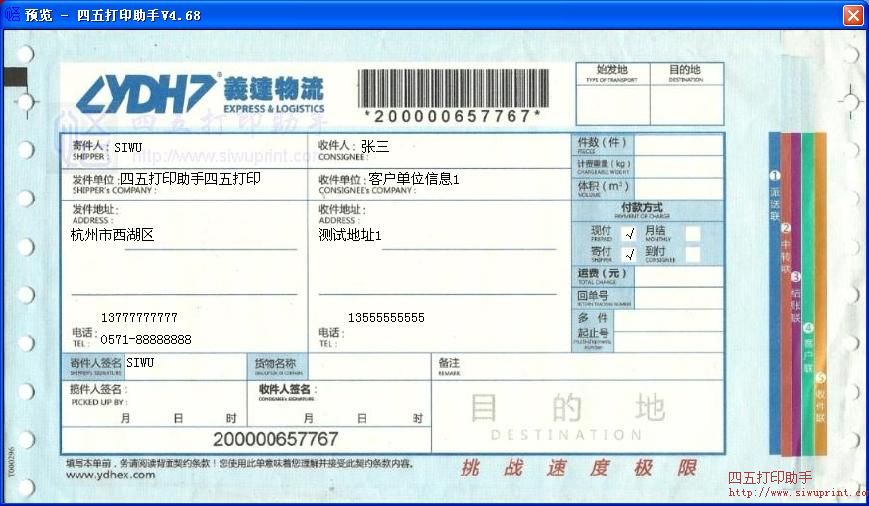Check the 到付 consignee payment checkbox

692,254
